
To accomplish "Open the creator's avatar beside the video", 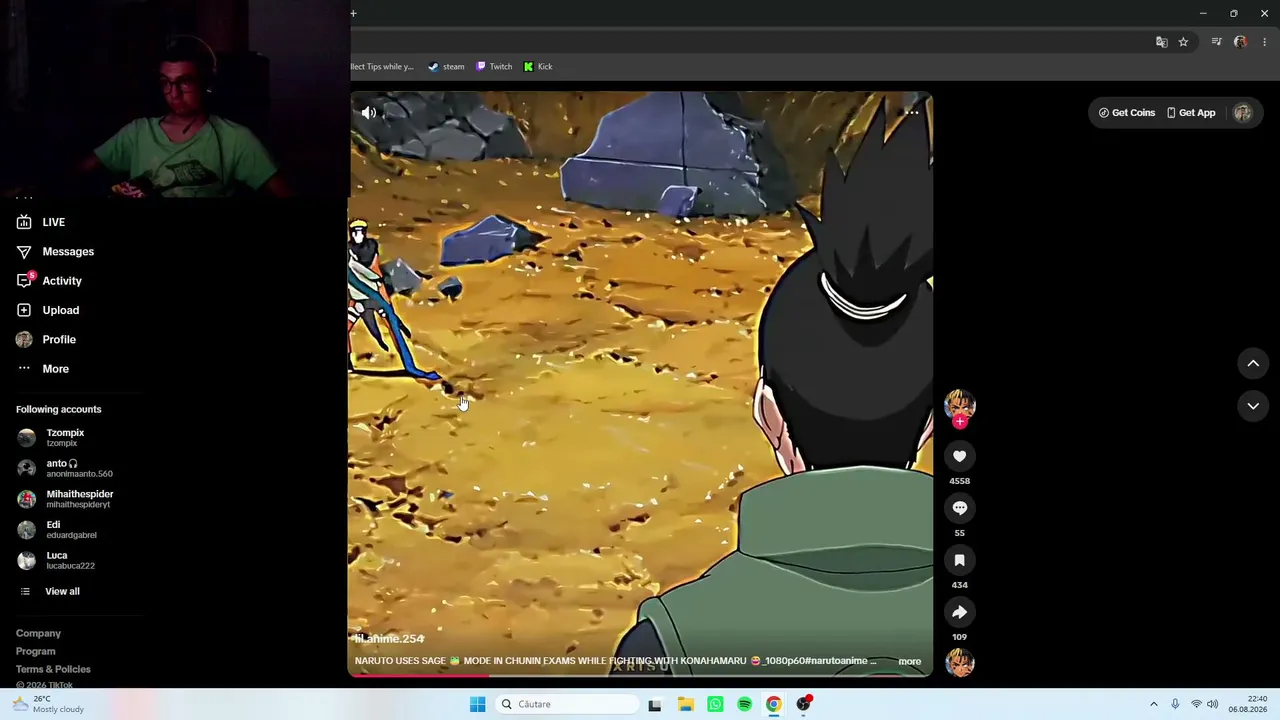I will 959,403.
